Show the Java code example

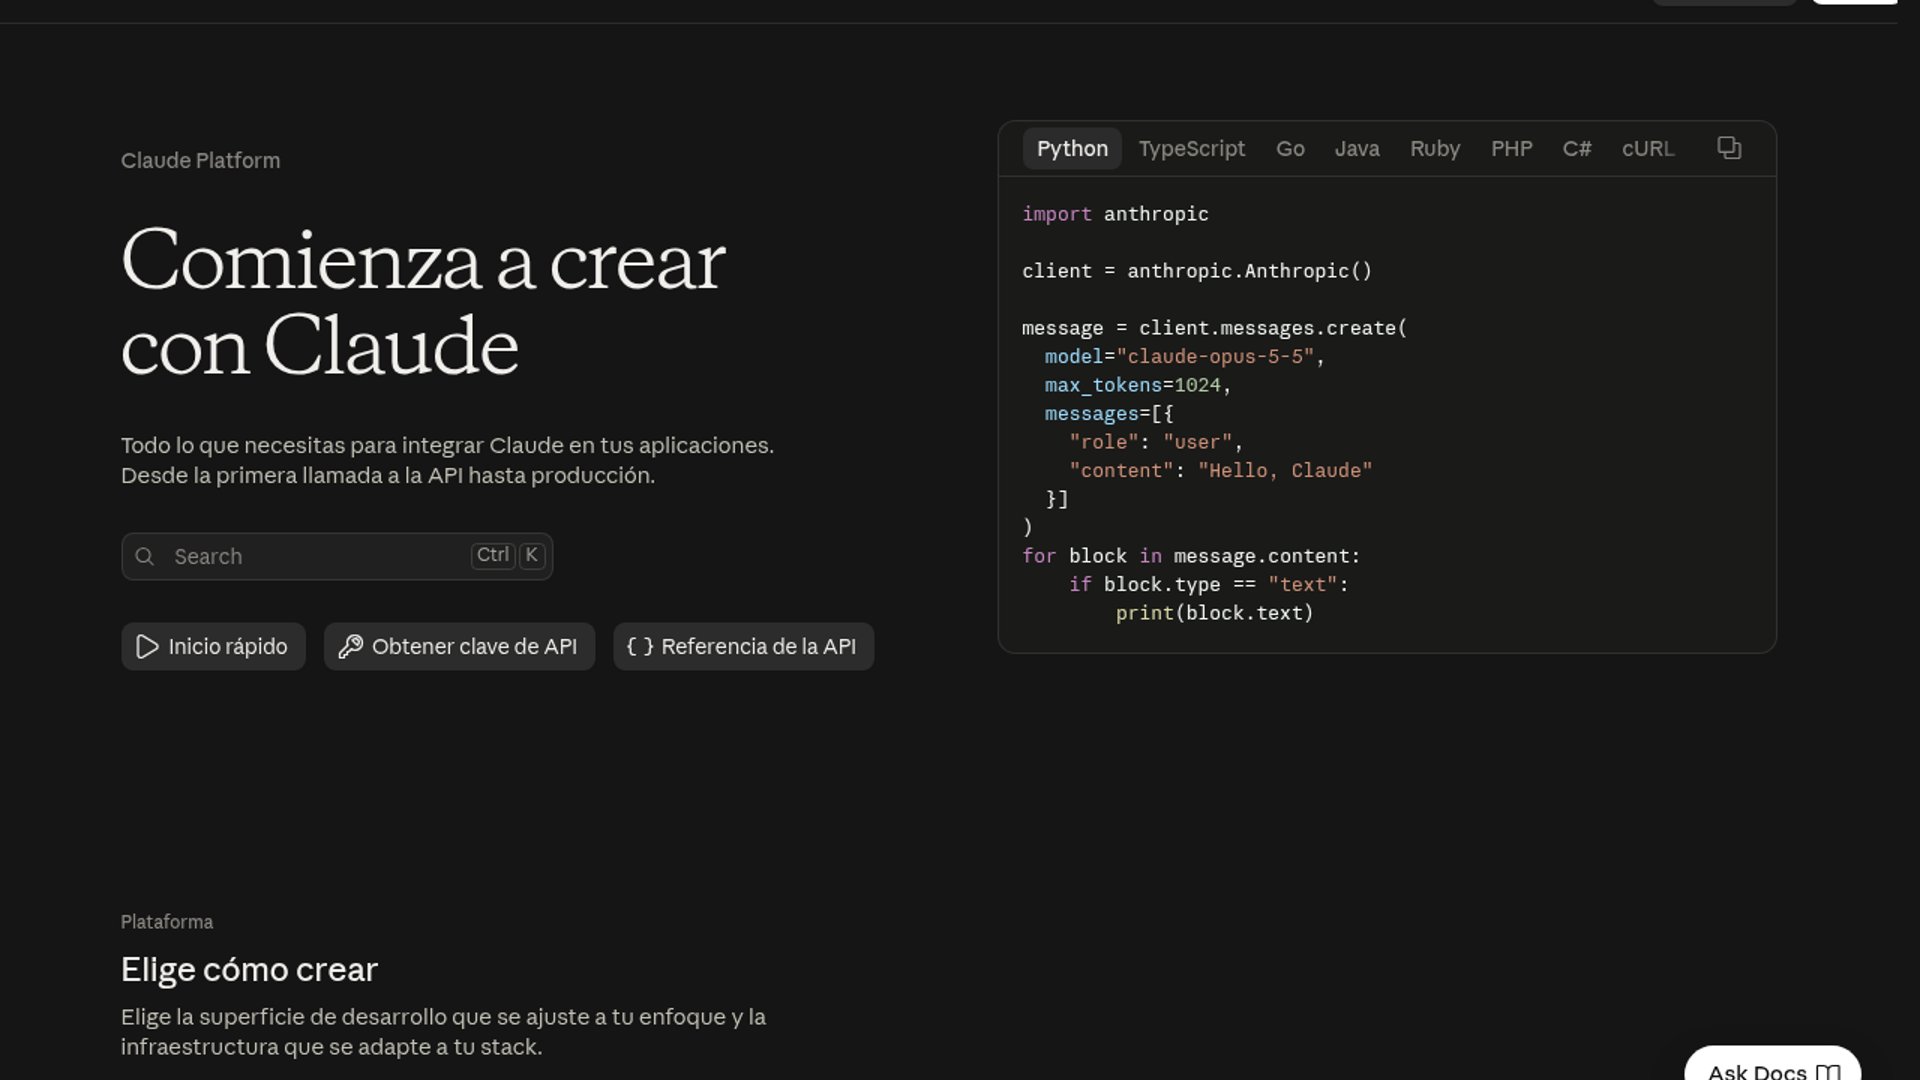pos(1357,149)
